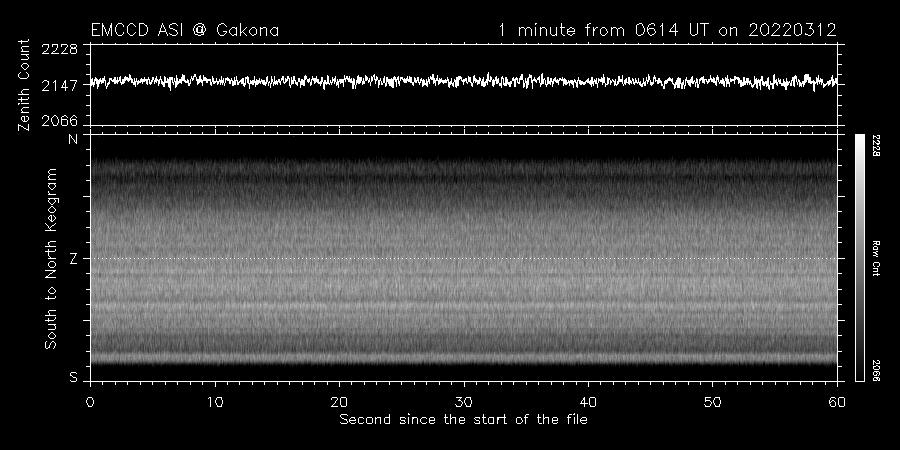Click the '1 minute from 0614 UT on 20220312' header
The image size is (900, 450).
(x=668, y=30)
